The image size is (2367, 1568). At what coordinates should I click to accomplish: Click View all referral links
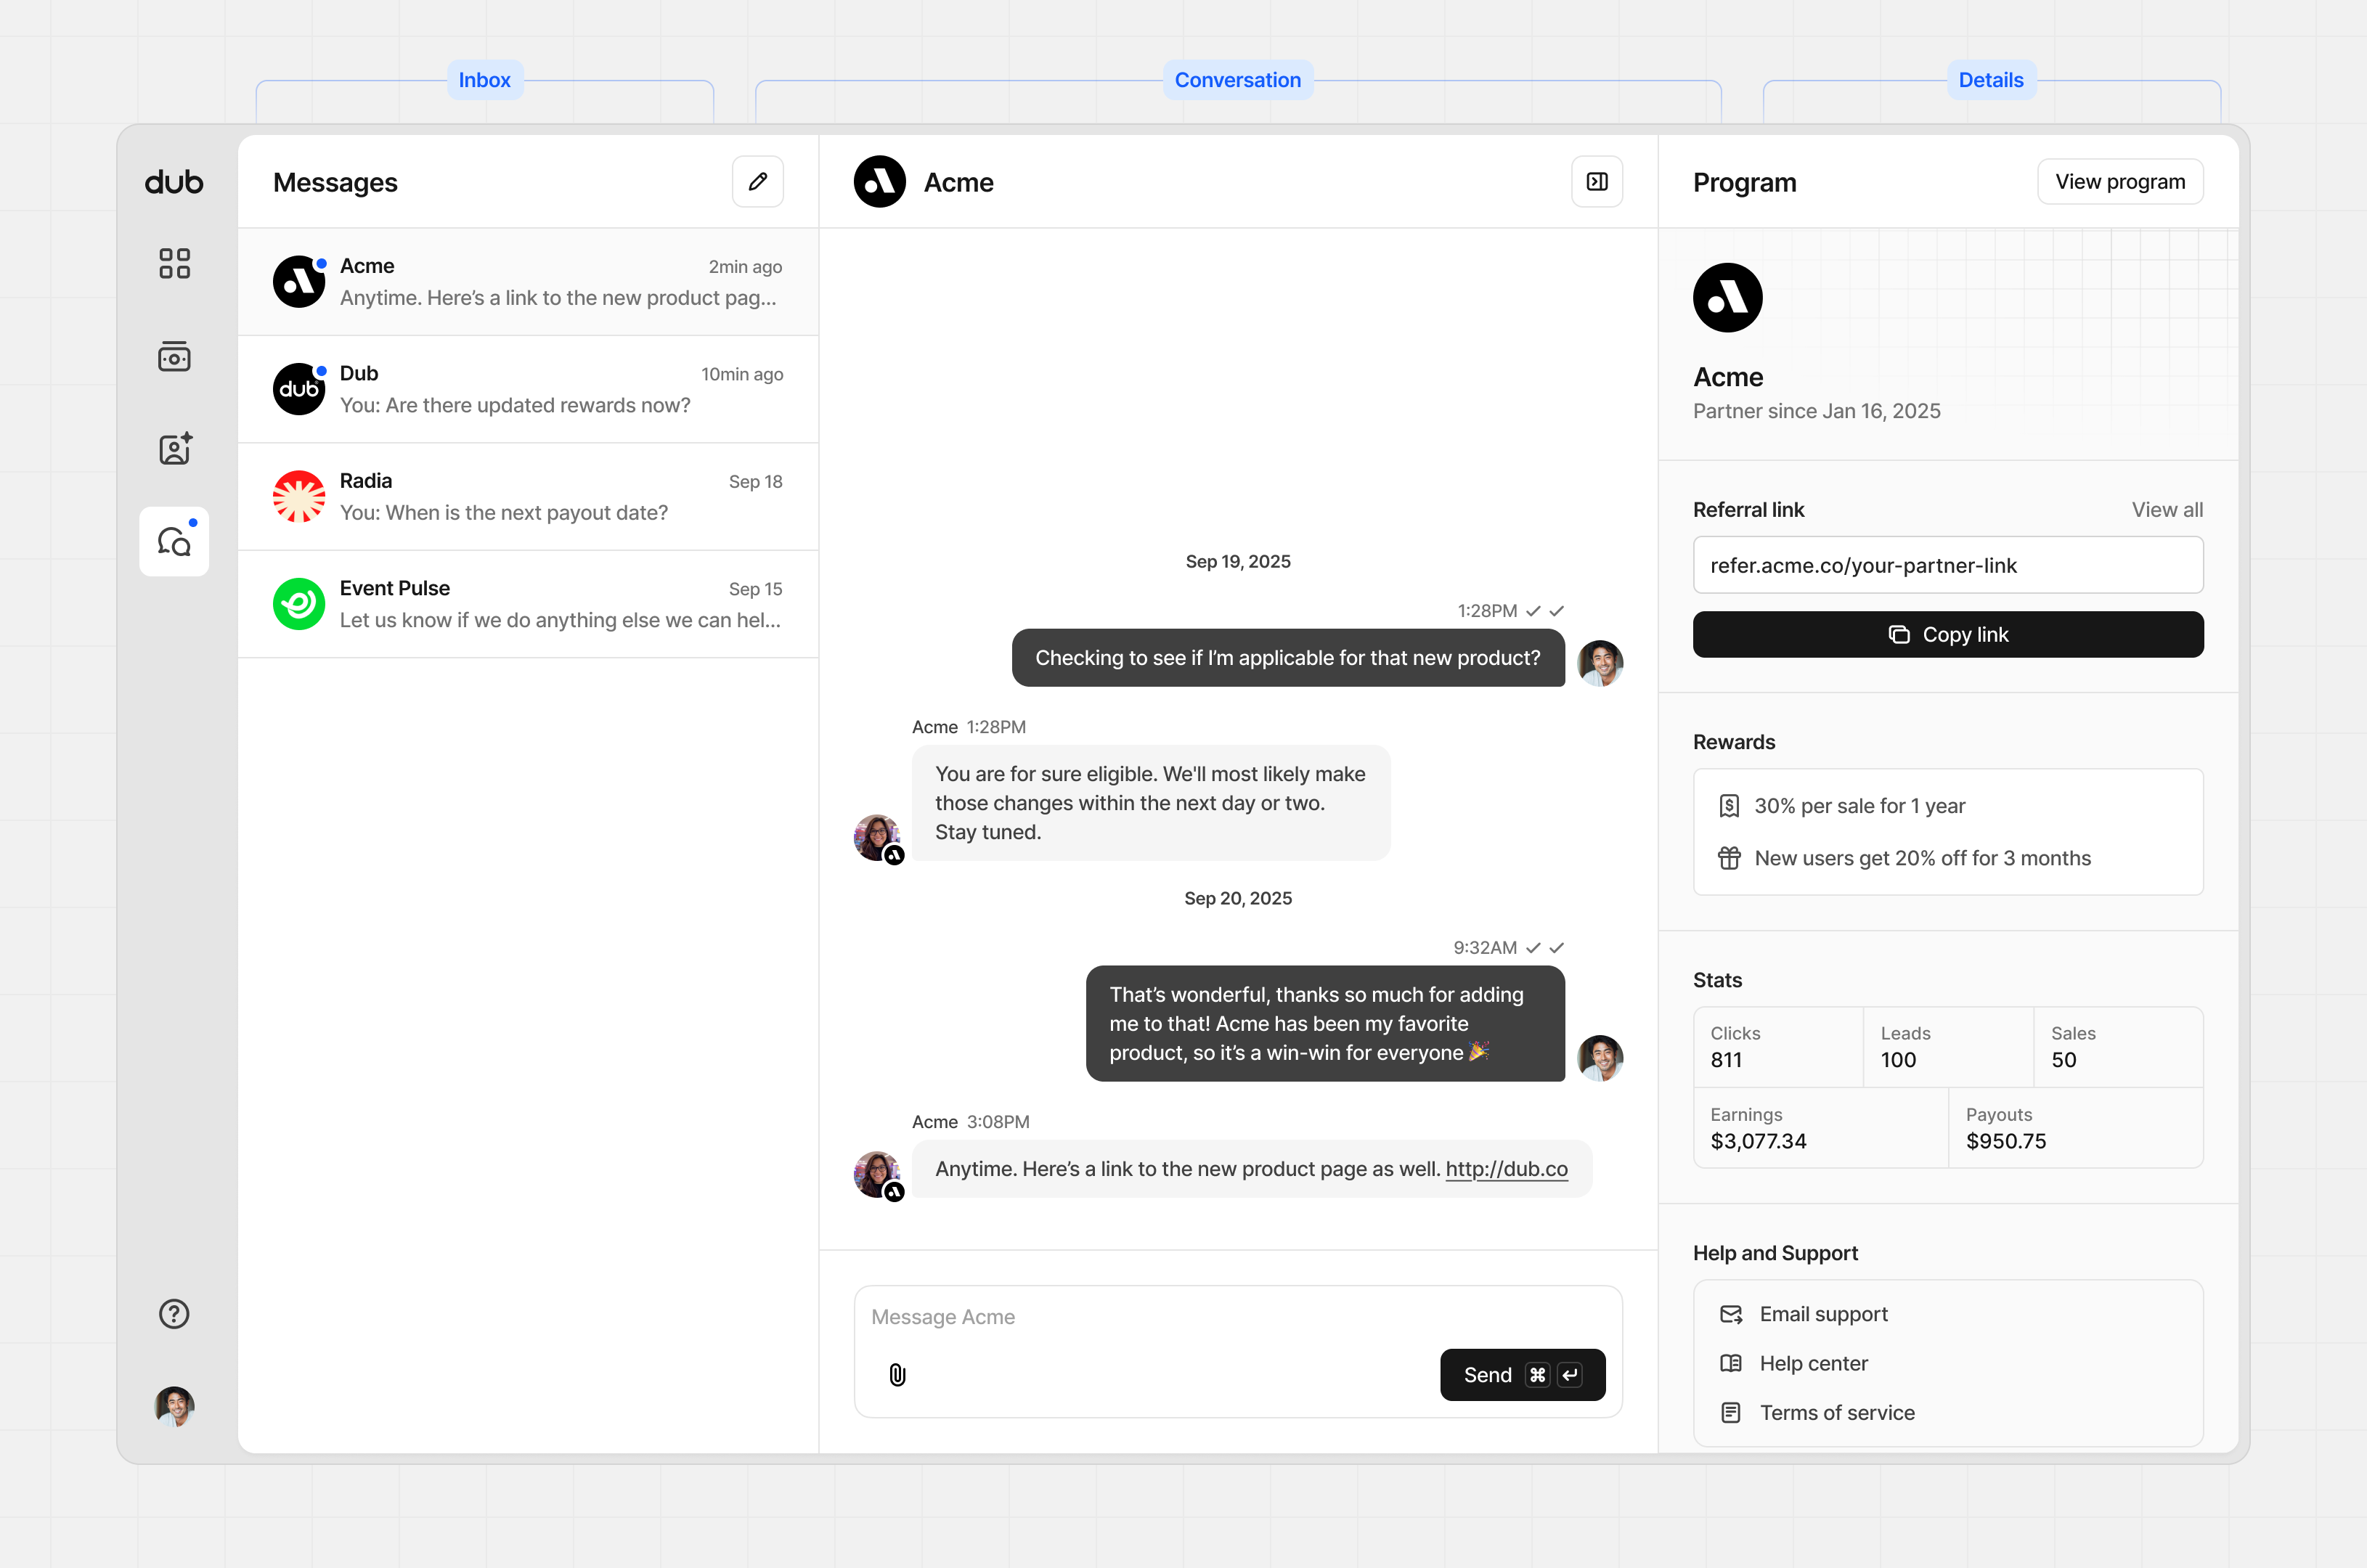(2167, 510)
